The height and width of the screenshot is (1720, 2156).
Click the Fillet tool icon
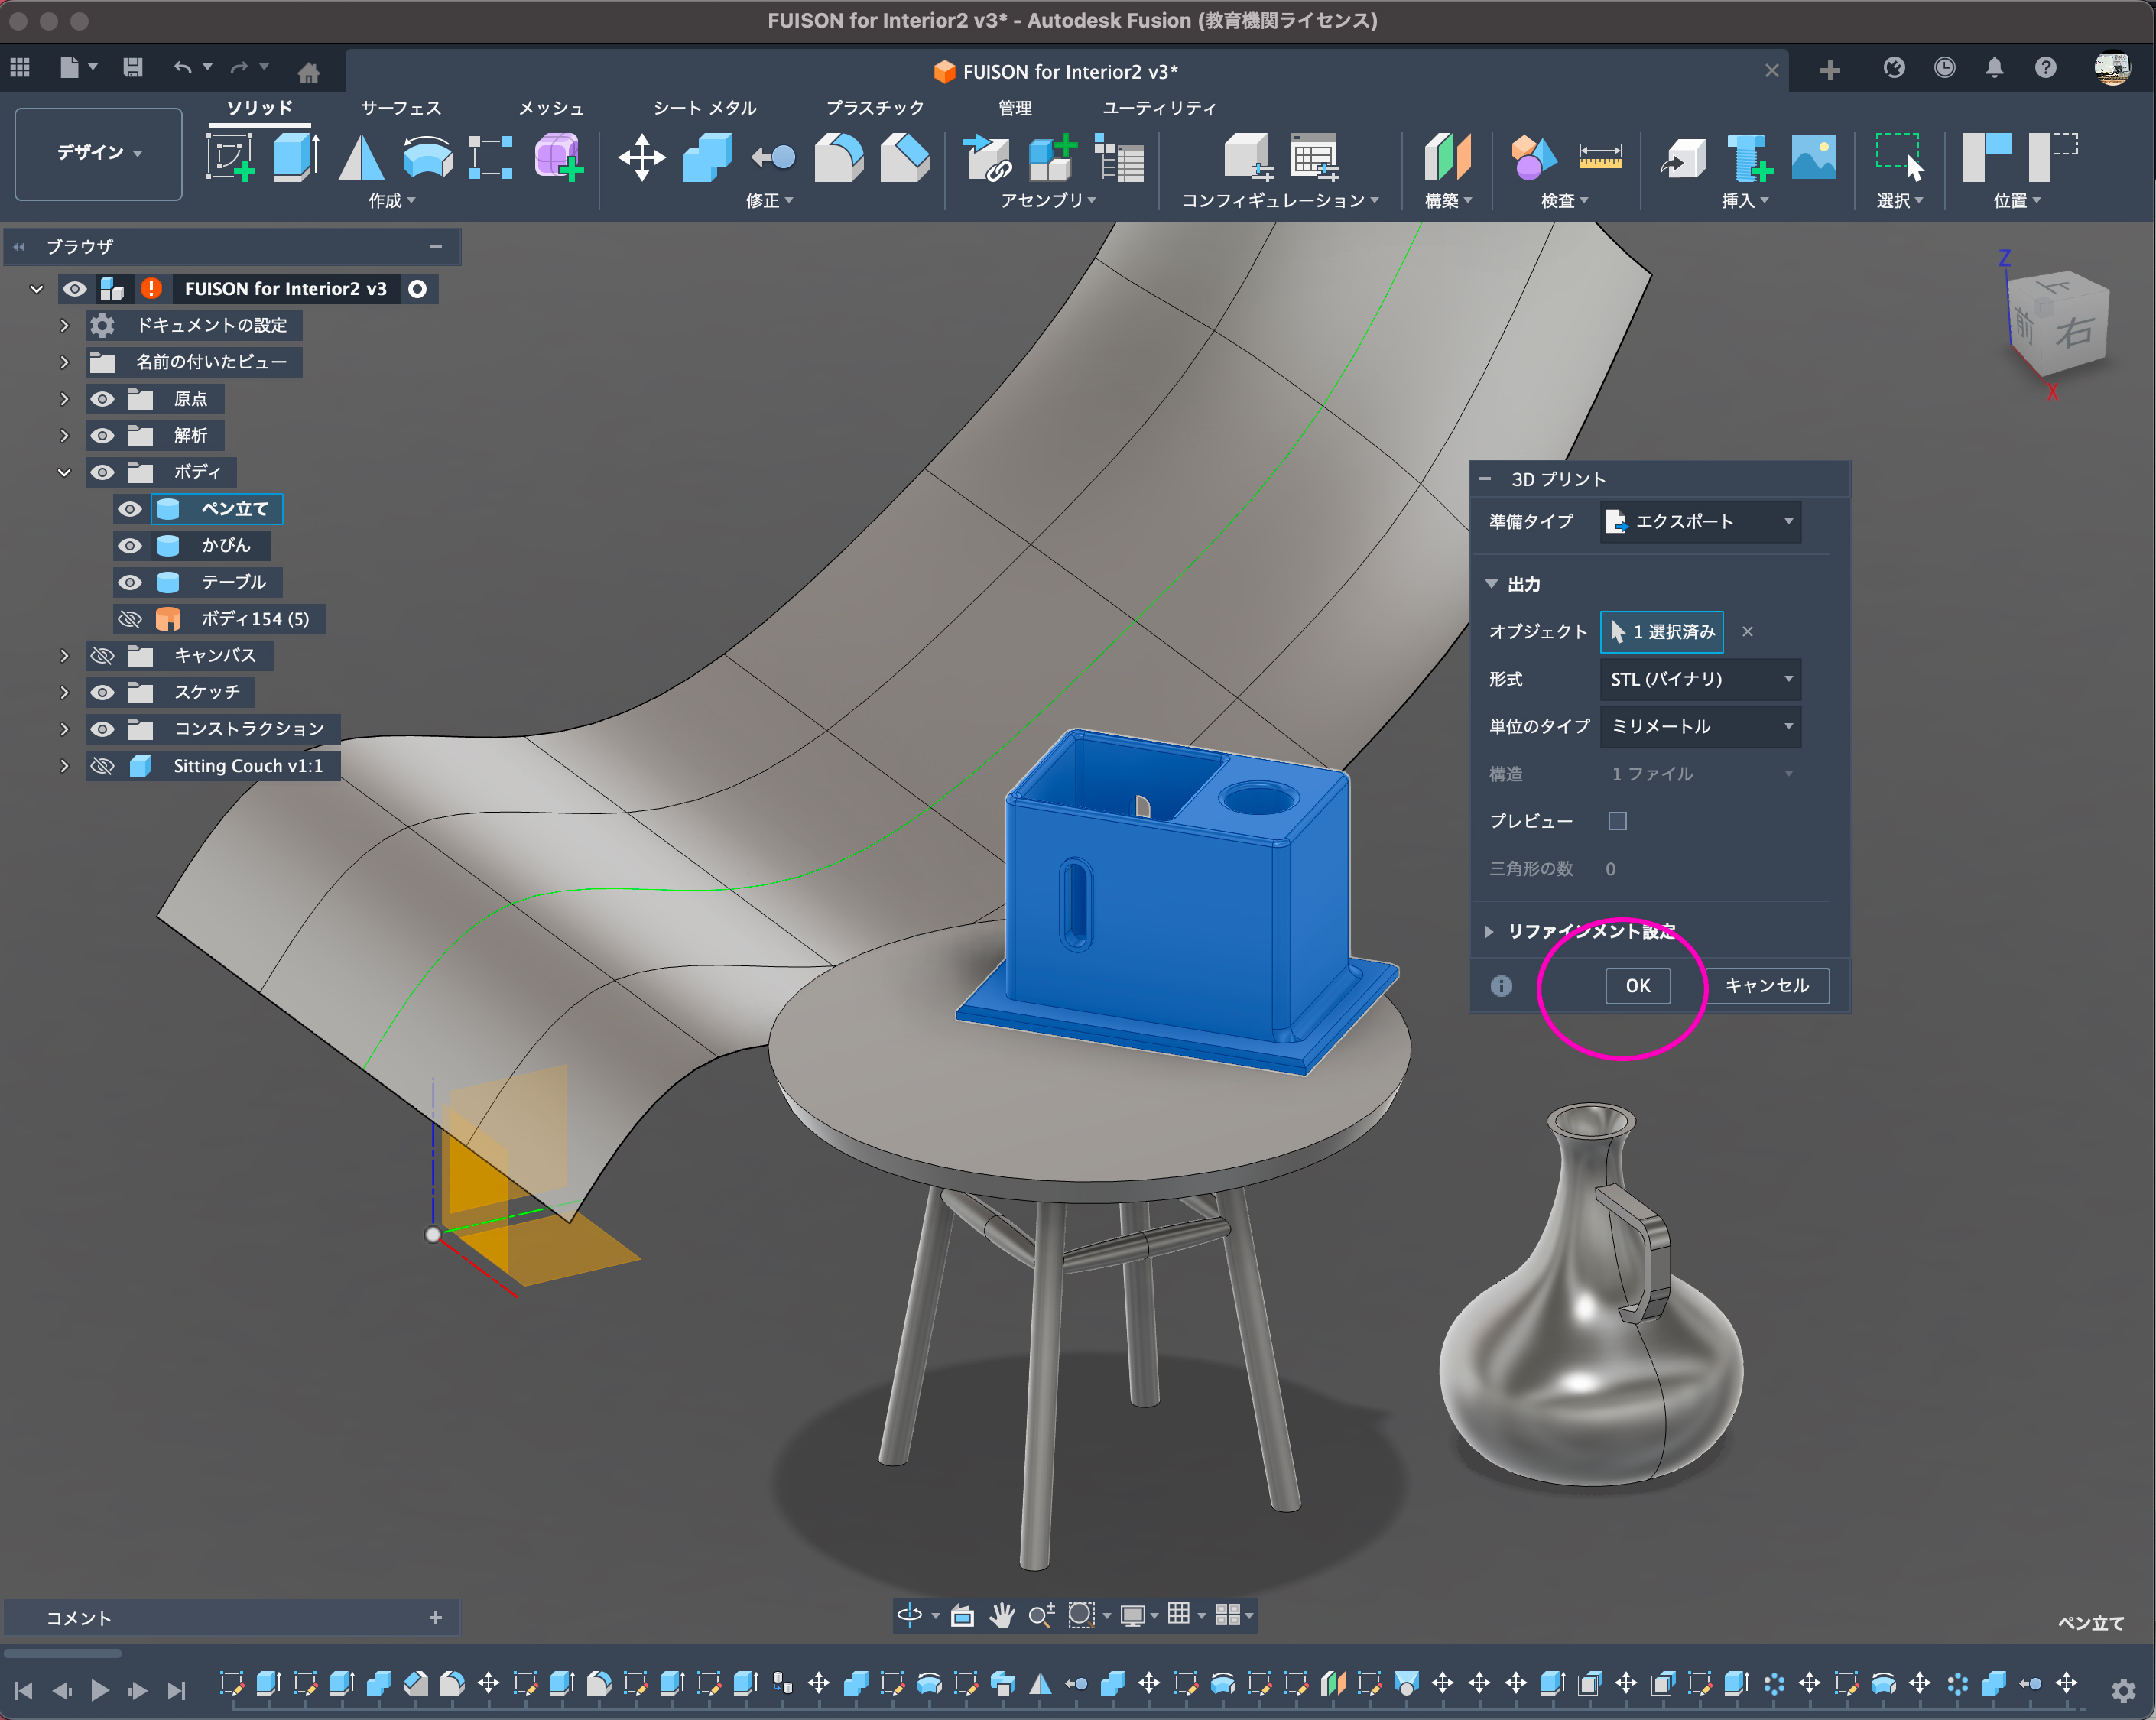[x=839, y=157]
